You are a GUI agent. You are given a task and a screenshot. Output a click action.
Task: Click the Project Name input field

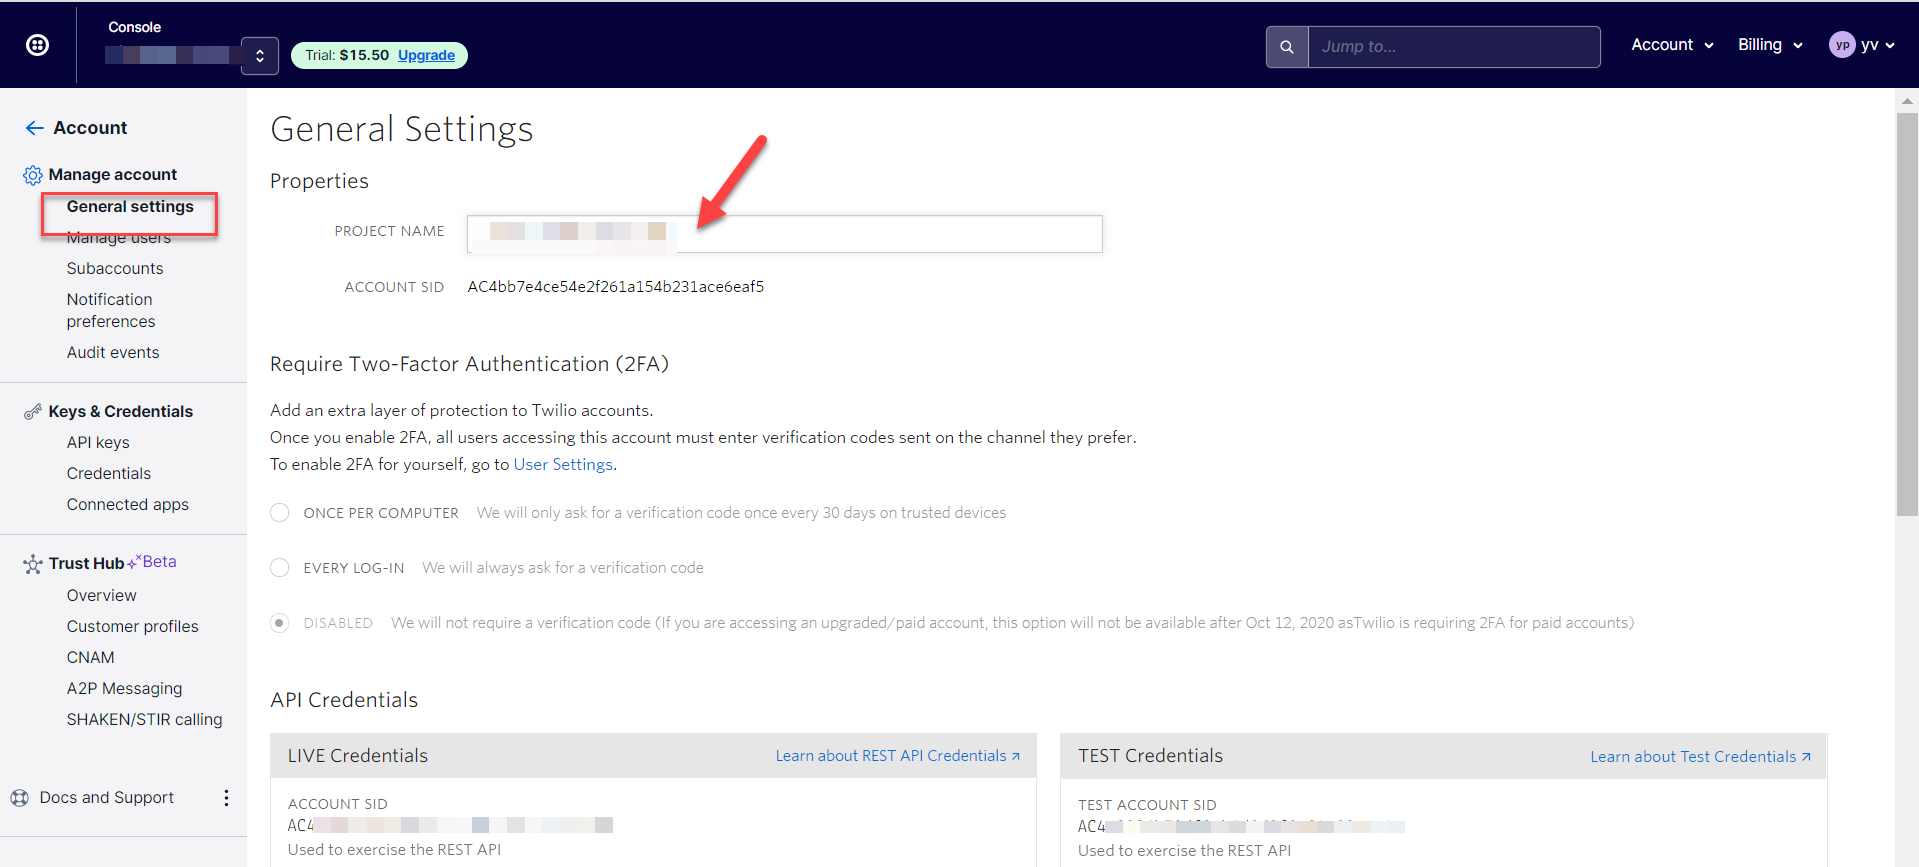(785, 234)
